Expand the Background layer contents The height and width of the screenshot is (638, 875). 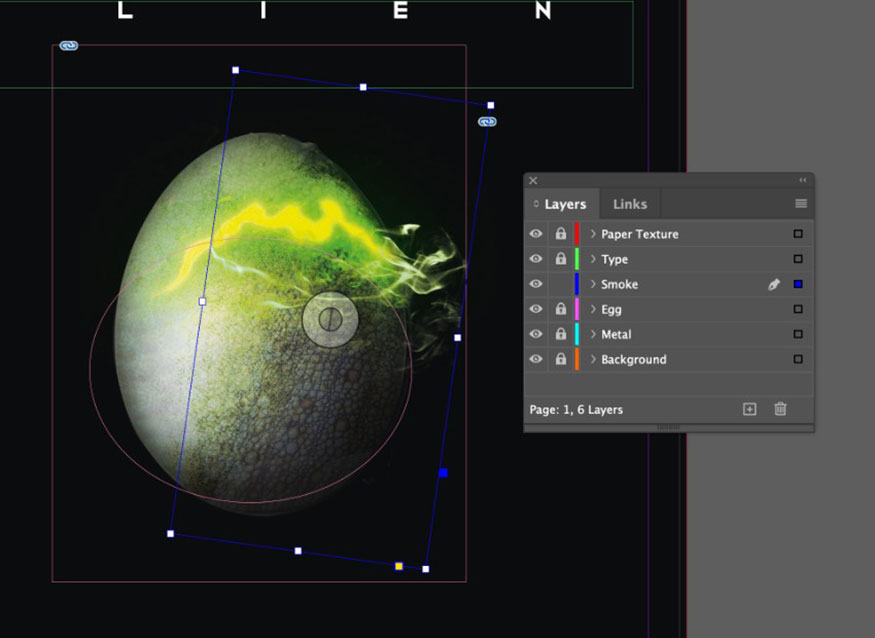[x=593, y=359]
